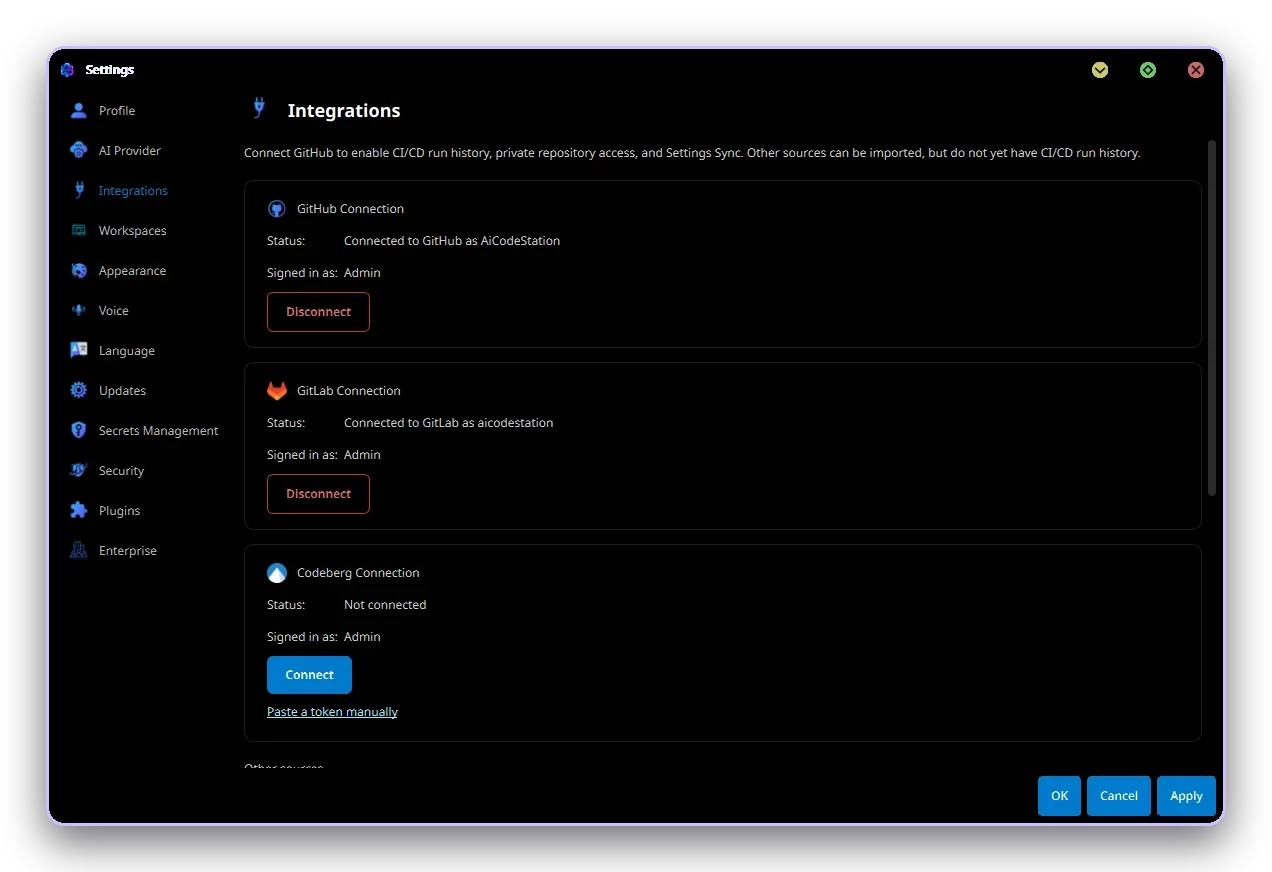Screen dimensions: 1272x872
Task: Click the Enterprise building icon
Action: click(x=79, y=550)
